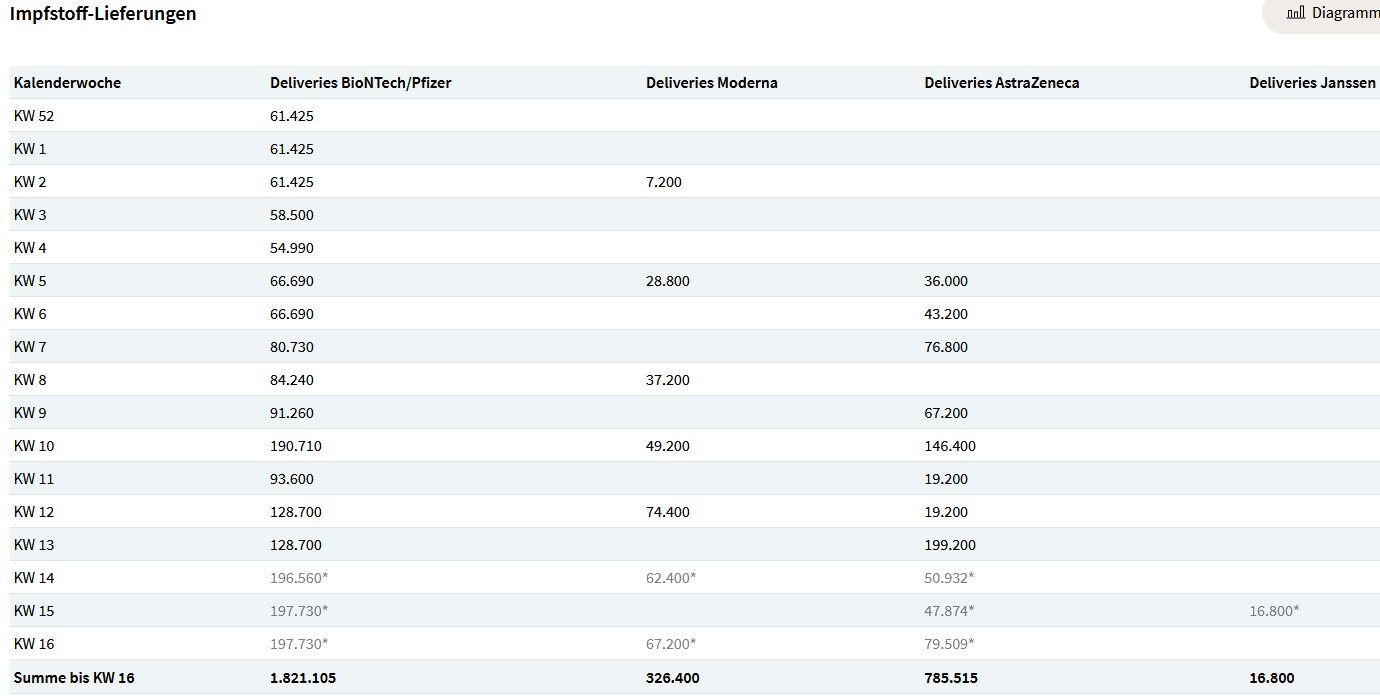Open the Diagramm chart view button
This screenshot has height=700, width=1380.
(x=1322, y=13)
